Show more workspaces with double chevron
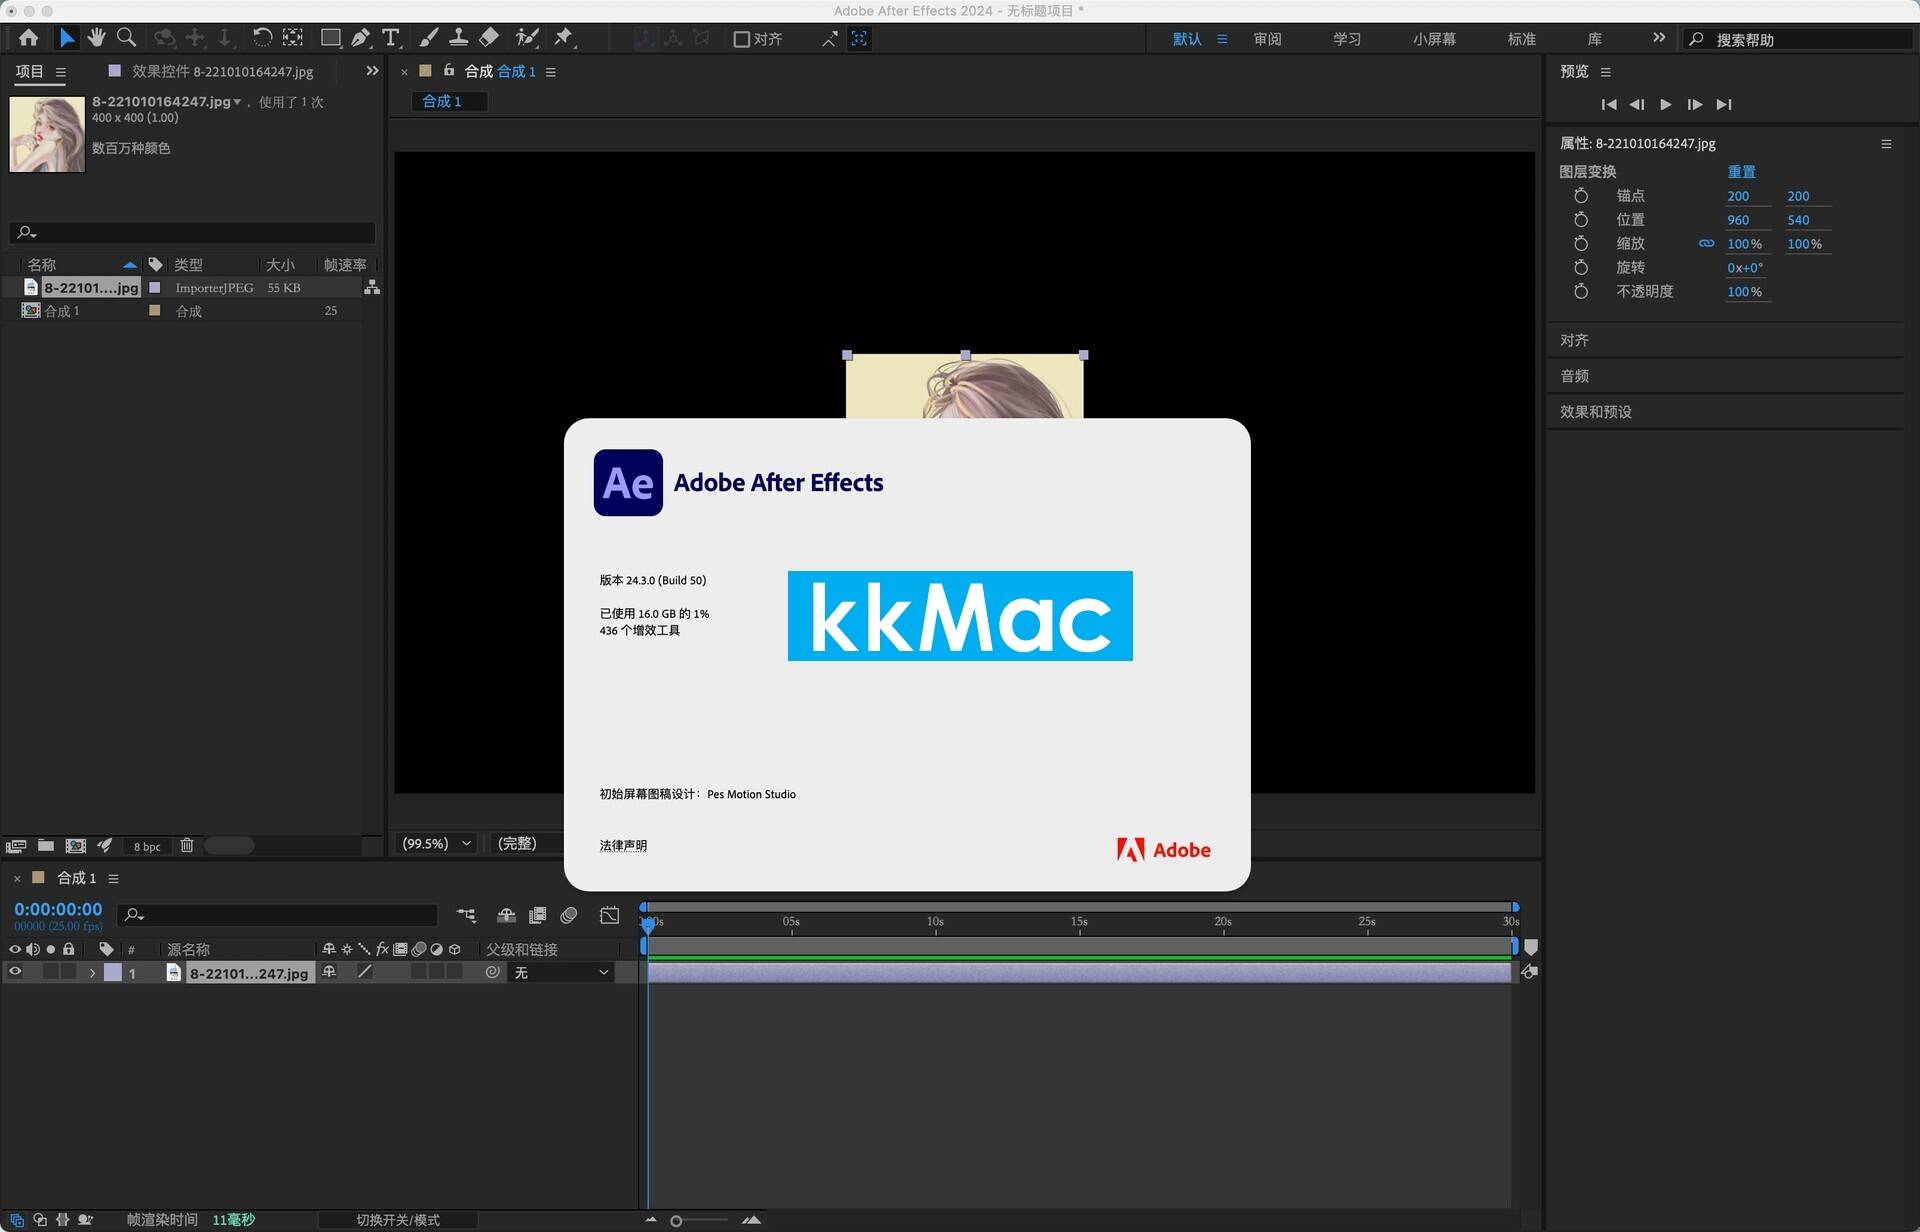The image size is (1920, 1232). [x=1659, y=38]
